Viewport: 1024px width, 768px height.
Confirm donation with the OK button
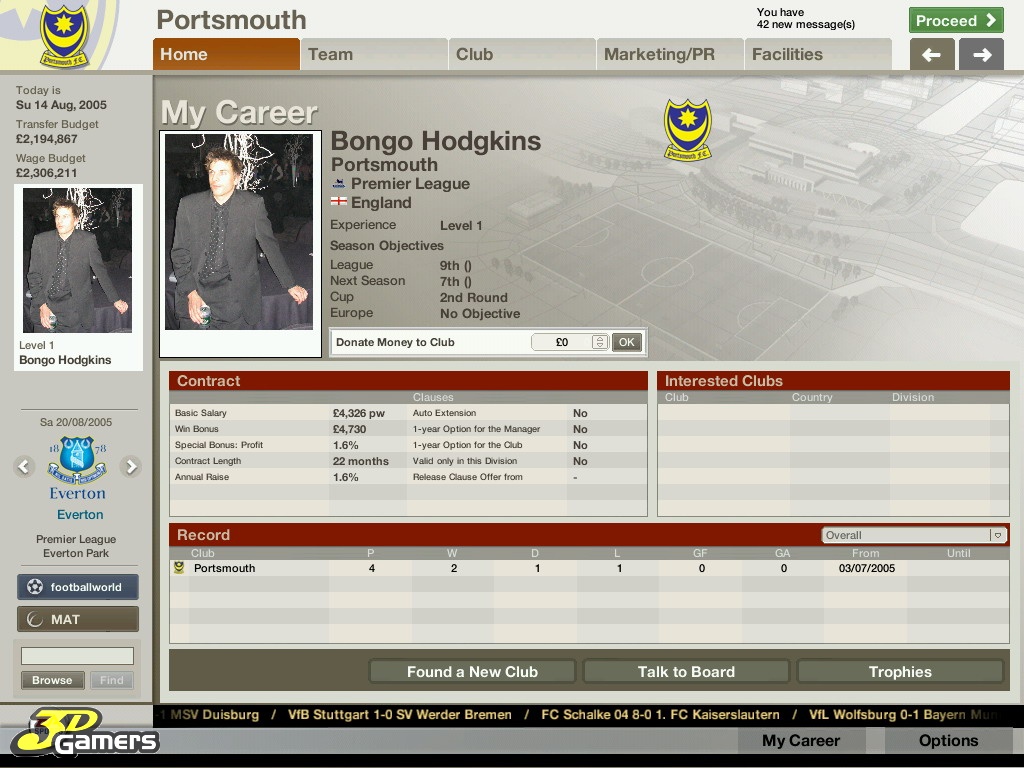tap(627, 342)
